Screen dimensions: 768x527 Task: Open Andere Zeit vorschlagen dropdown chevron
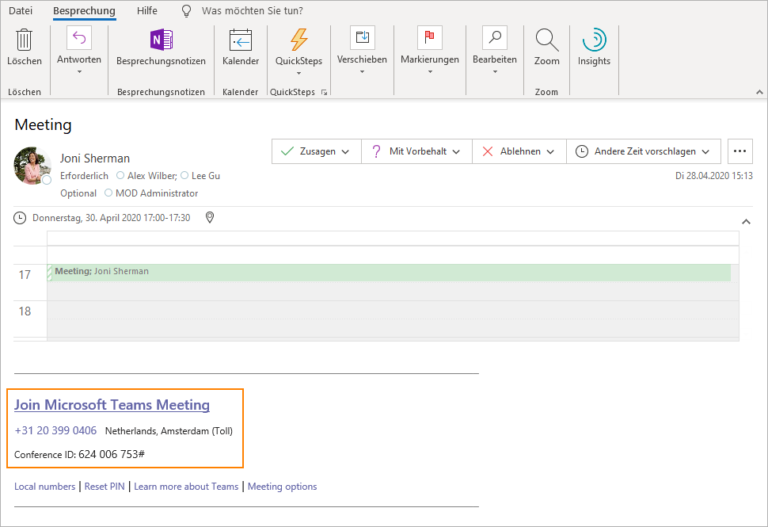click(705, 152)
